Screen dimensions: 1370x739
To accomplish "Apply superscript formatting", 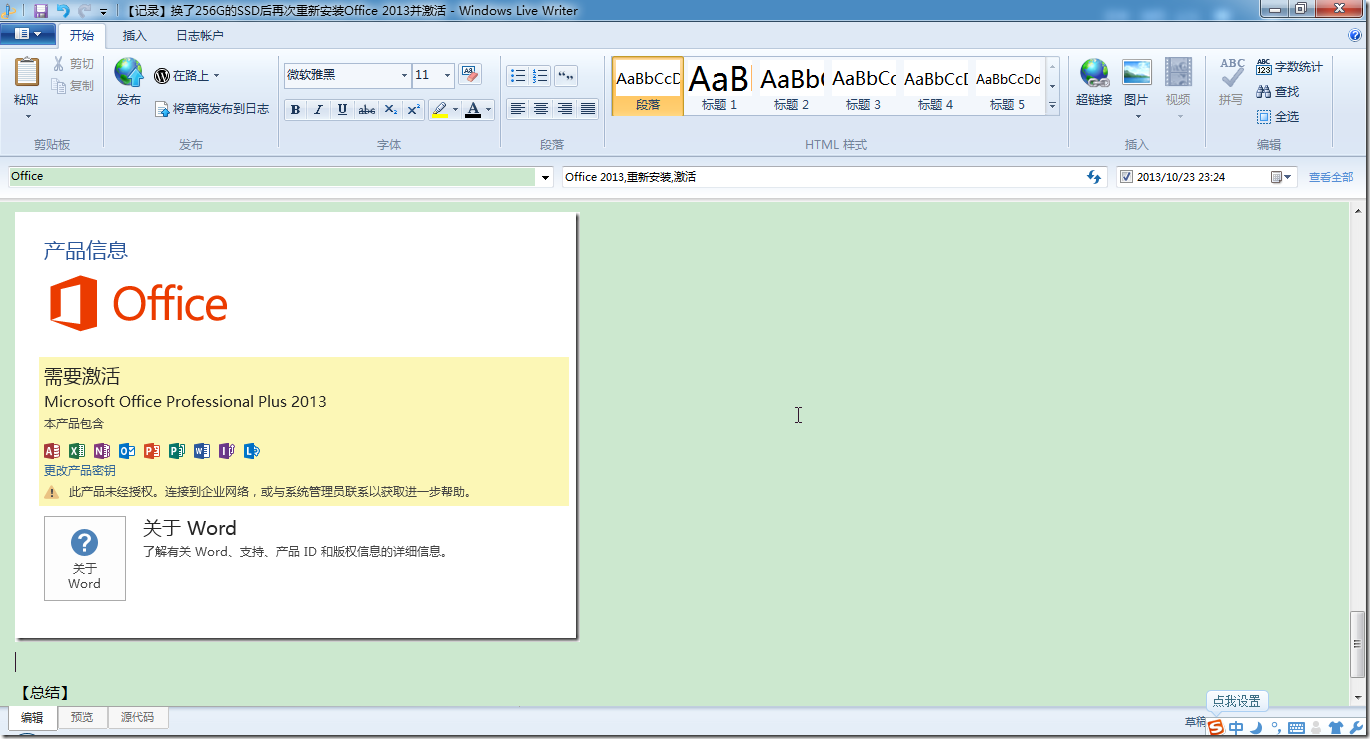I will click(x=414, y=109).
